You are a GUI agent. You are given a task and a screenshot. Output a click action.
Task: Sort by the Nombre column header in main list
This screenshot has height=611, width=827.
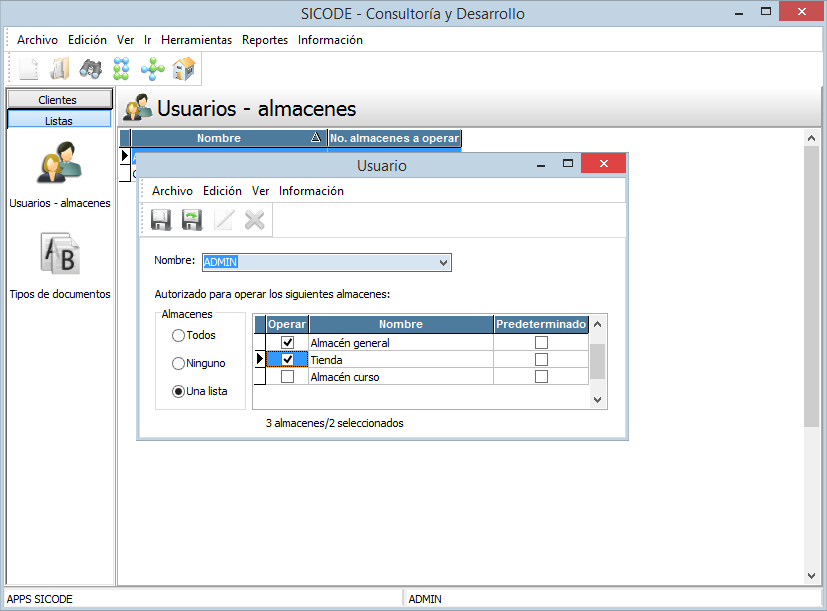point(219,139)
